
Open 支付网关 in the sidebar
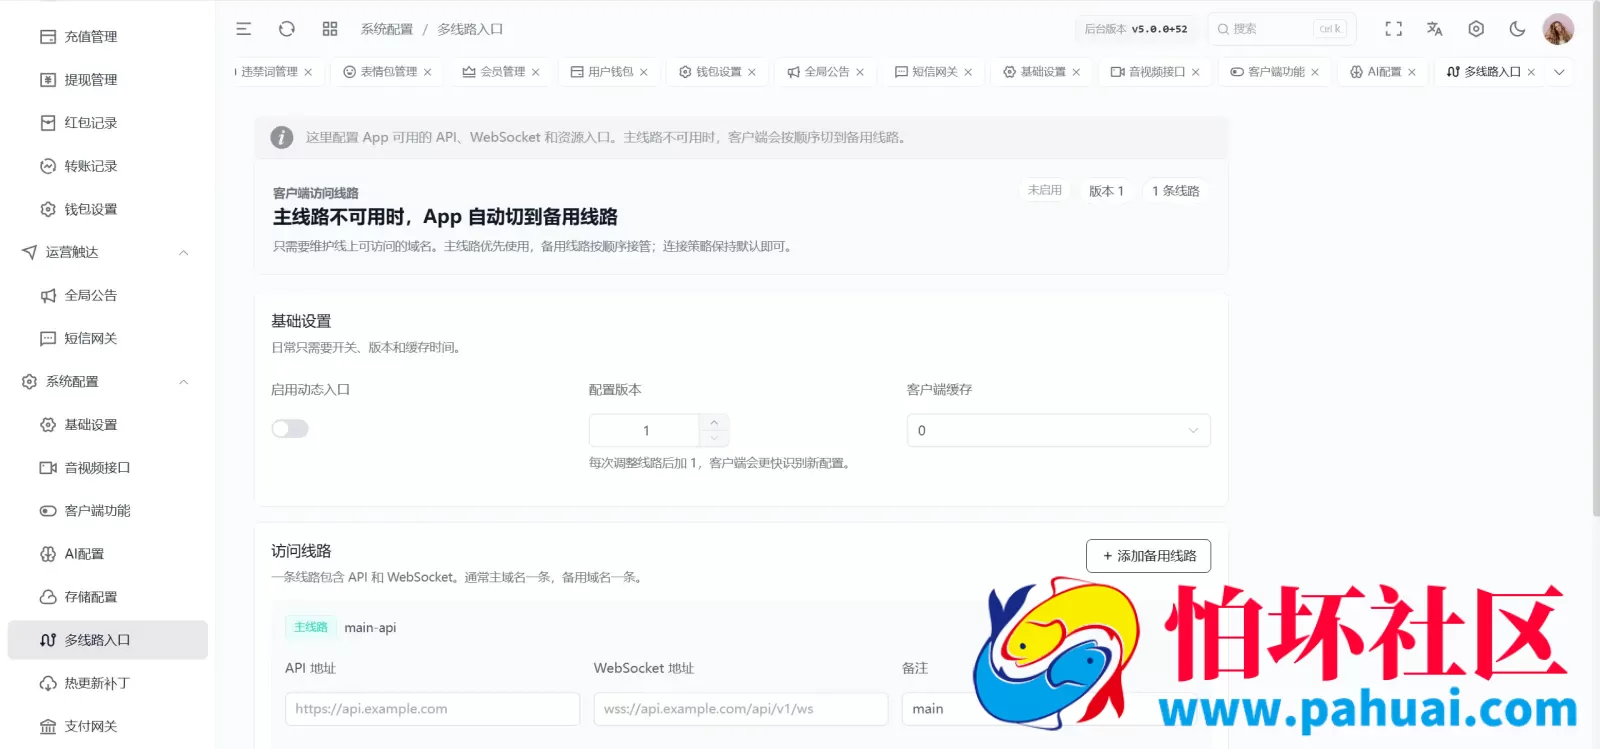(x=107, y=726)
